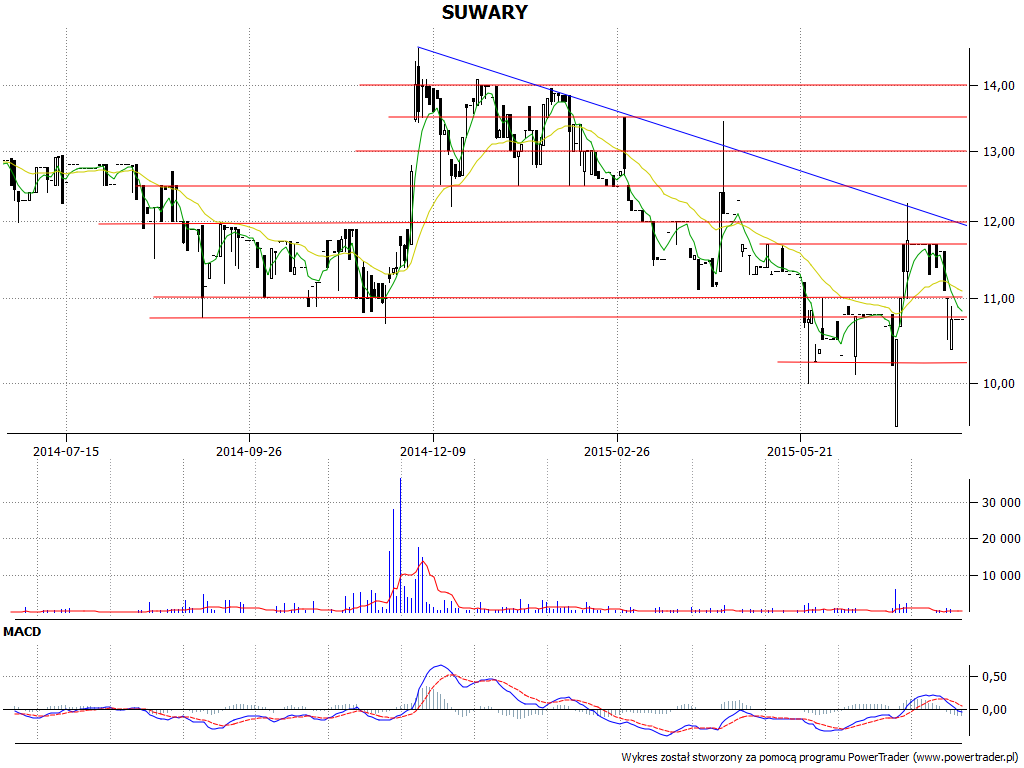Click the 2014-09-26 date label

coord(249,451)
